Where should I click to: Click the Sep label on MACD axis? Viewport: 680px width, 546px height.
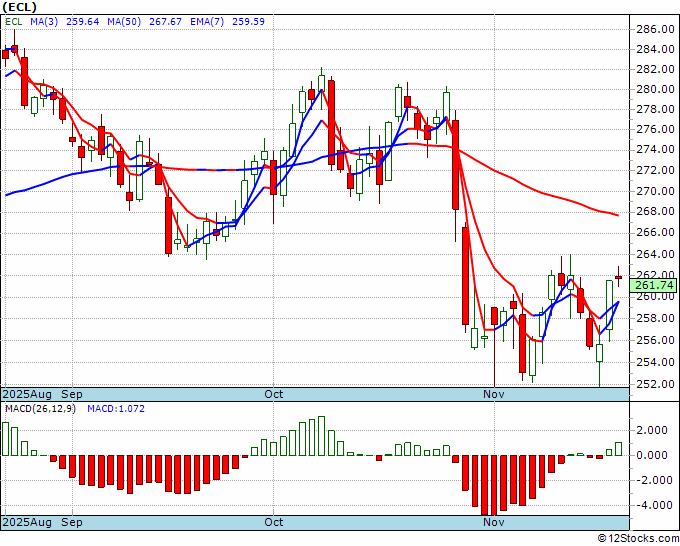pyautogui.click(x=72, y=522)
